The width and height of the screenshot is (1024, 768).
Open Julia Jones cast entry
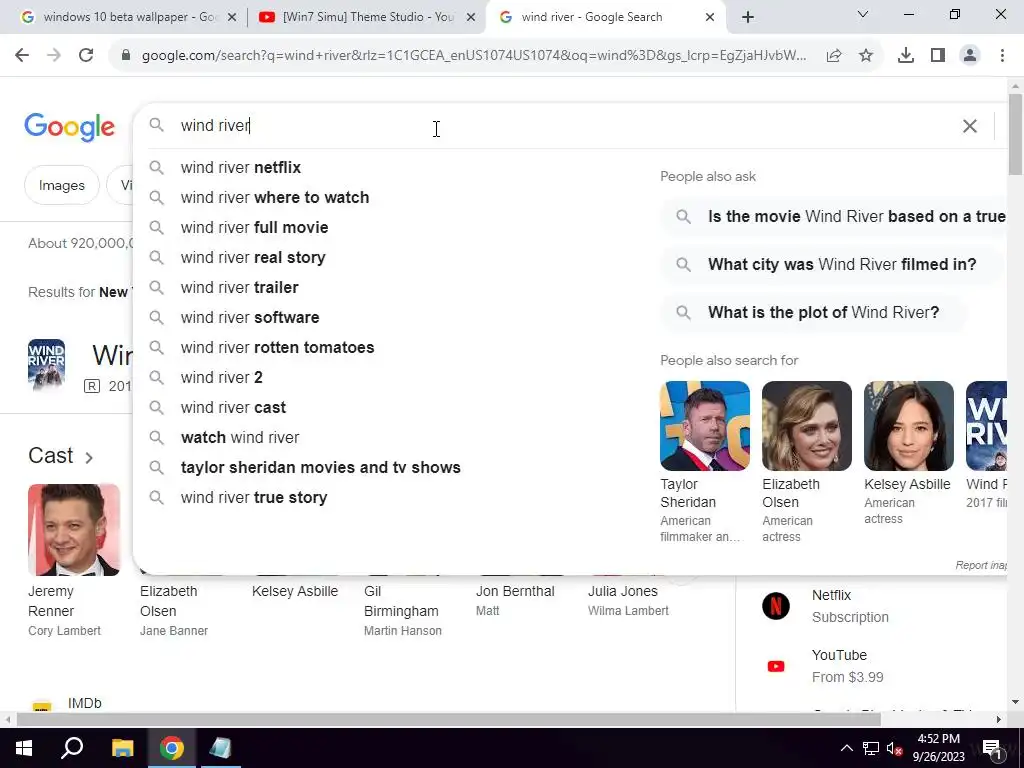(628, 600)
